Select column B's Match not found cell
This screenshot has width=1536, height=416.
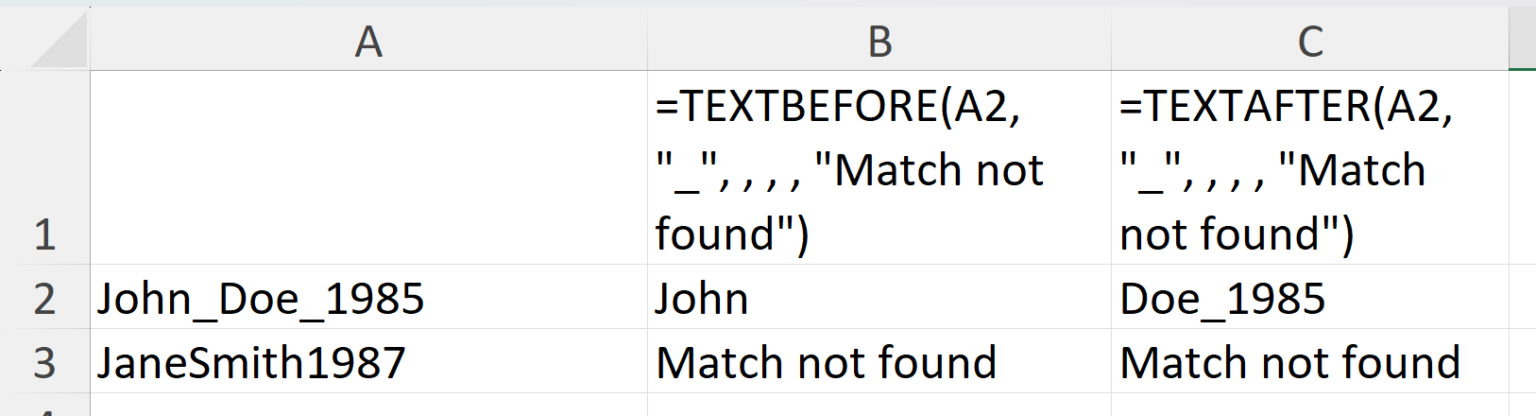(879, 362)
